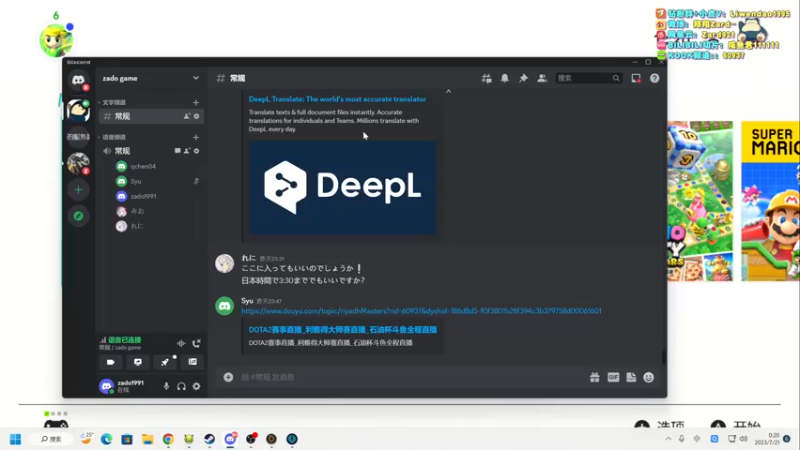Toggle headphone deafen
The image size is (800, 450).
[x=181, y=386]
